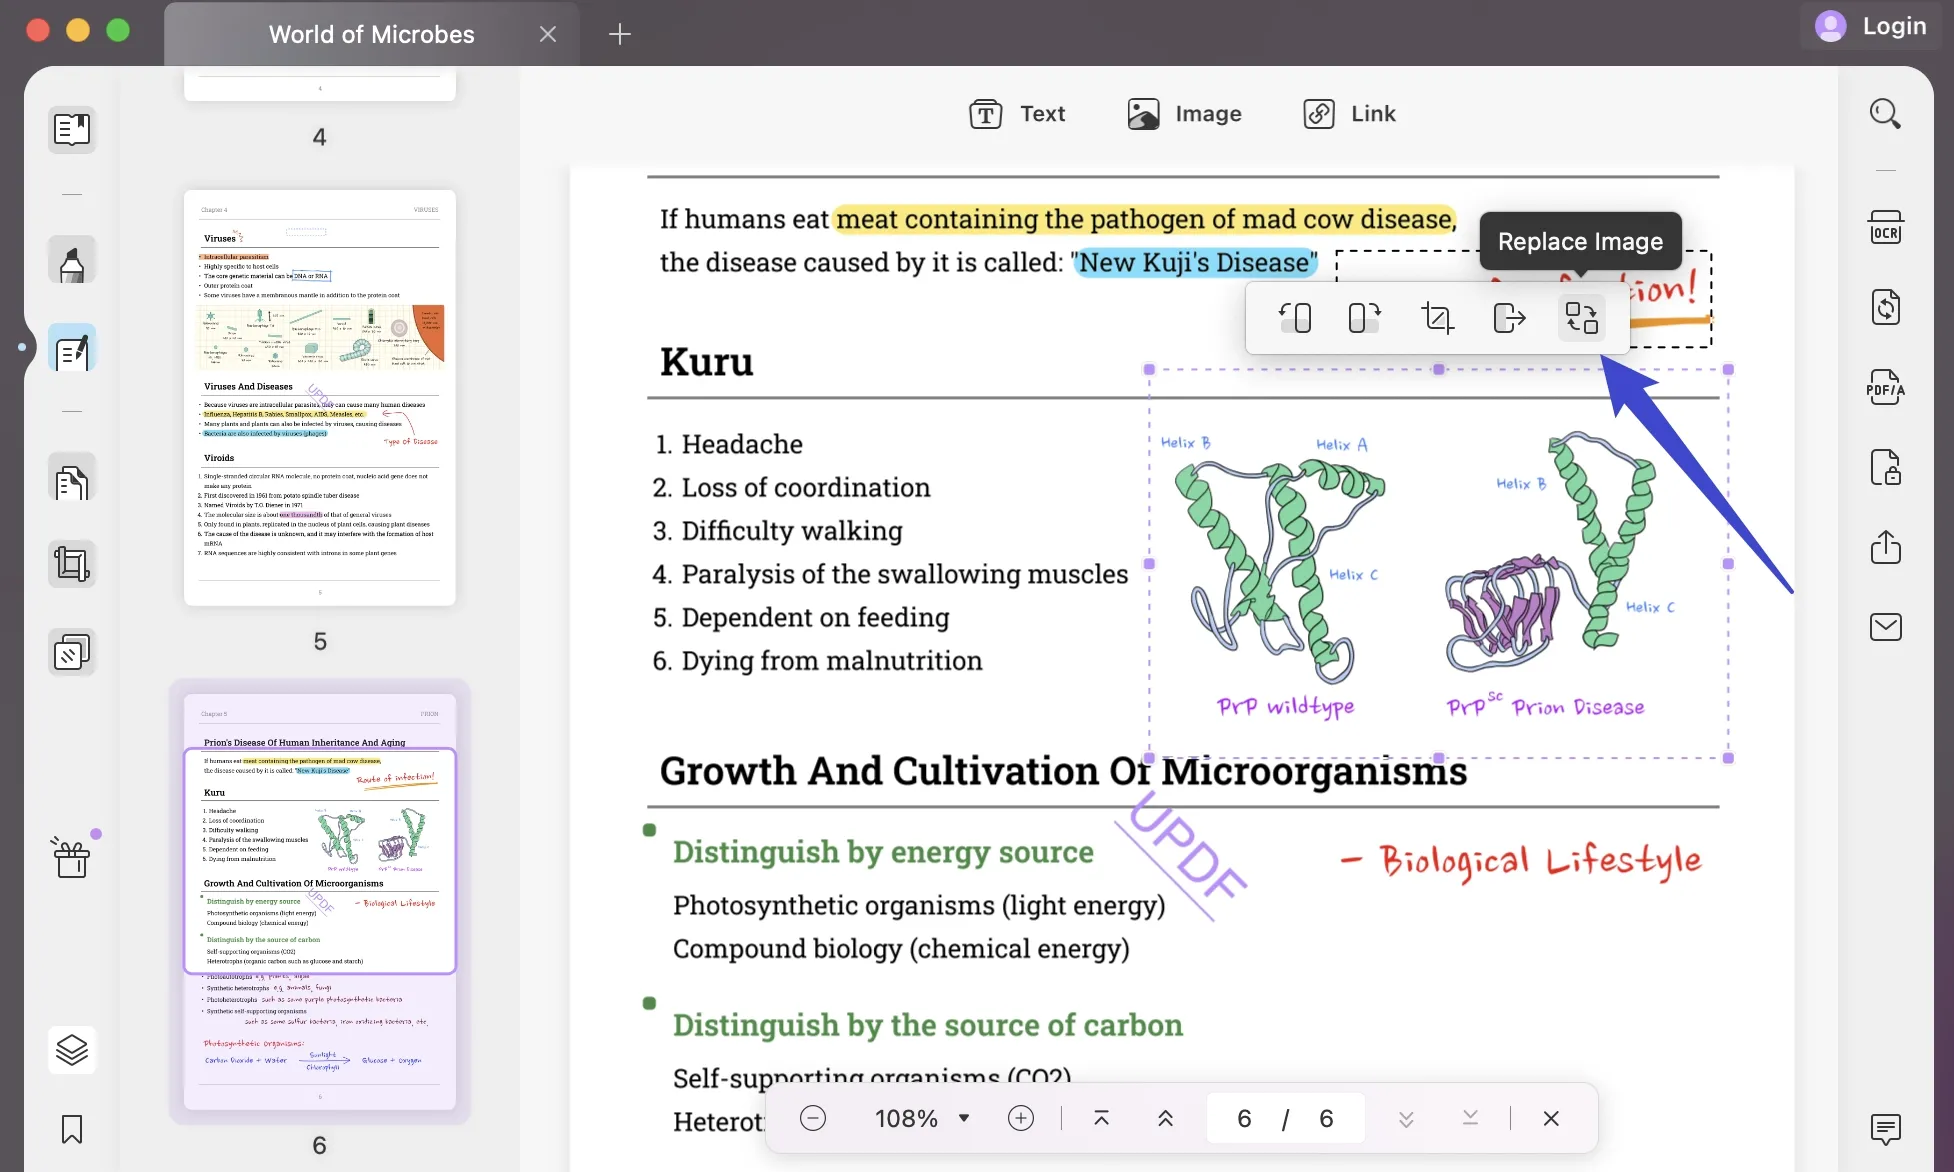Click the close annotation toolbar button
Screen dimensions: 1954x1172
click(1550, 1116)
